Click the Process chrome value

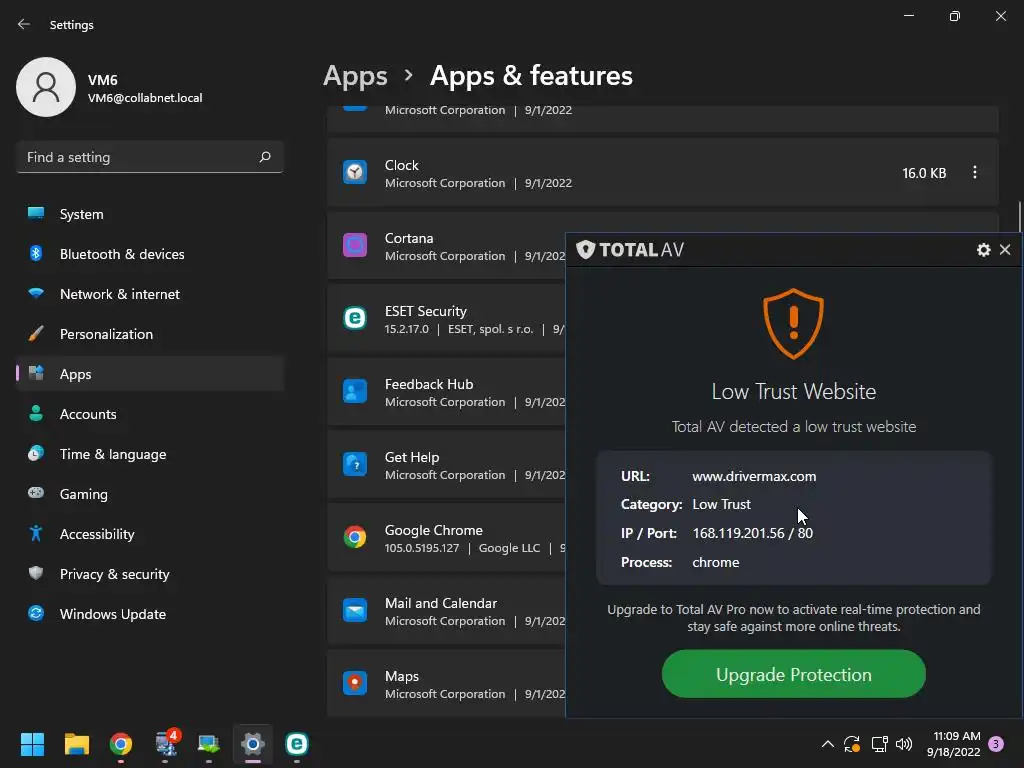pos(716,562)
